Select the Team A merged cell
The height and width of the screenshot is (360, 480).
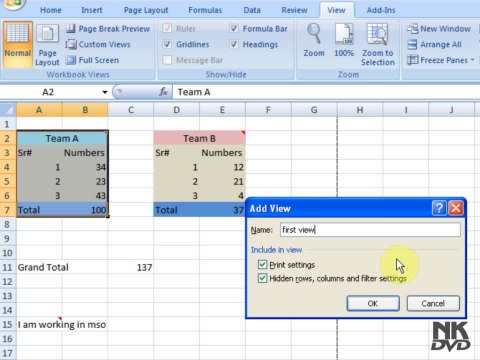62,138
